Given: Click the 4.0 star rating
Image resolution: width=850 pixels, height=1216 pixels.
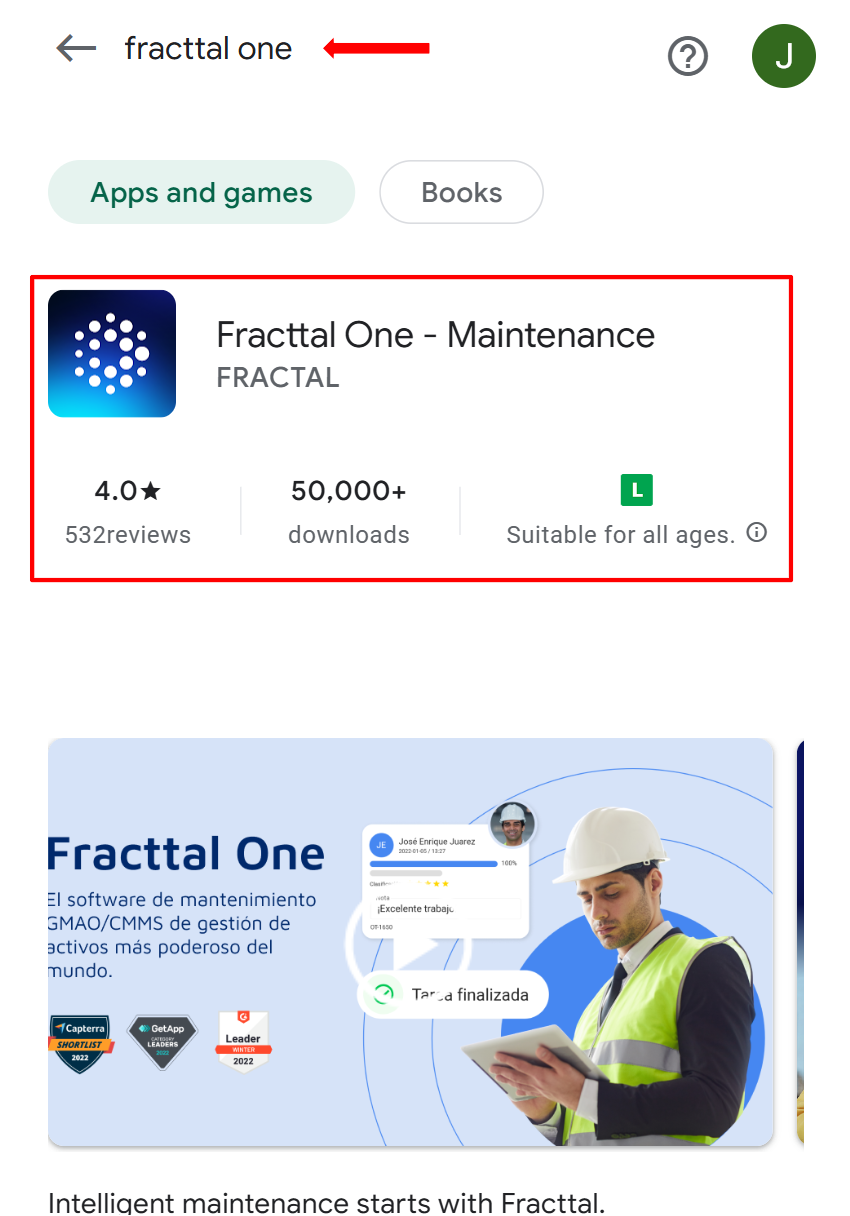Looking at the screenshot, I should click(x=127, y=491).
